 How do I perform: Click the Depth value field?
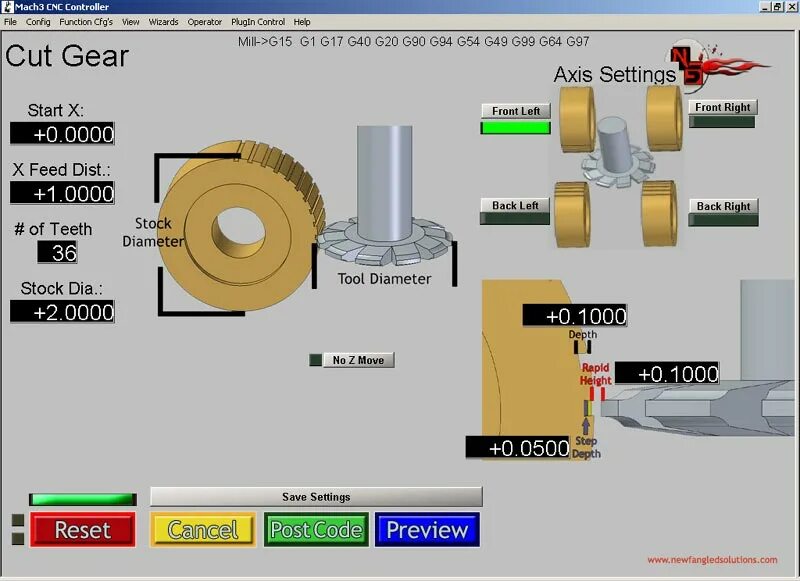(575, 316)
